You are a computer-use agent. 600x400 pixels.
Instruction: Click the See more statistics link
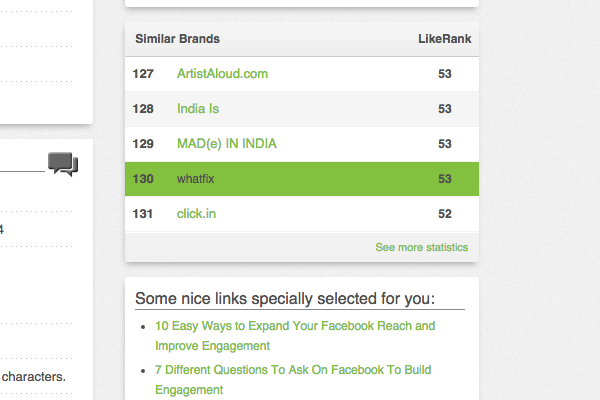click(x=422, y=247)
